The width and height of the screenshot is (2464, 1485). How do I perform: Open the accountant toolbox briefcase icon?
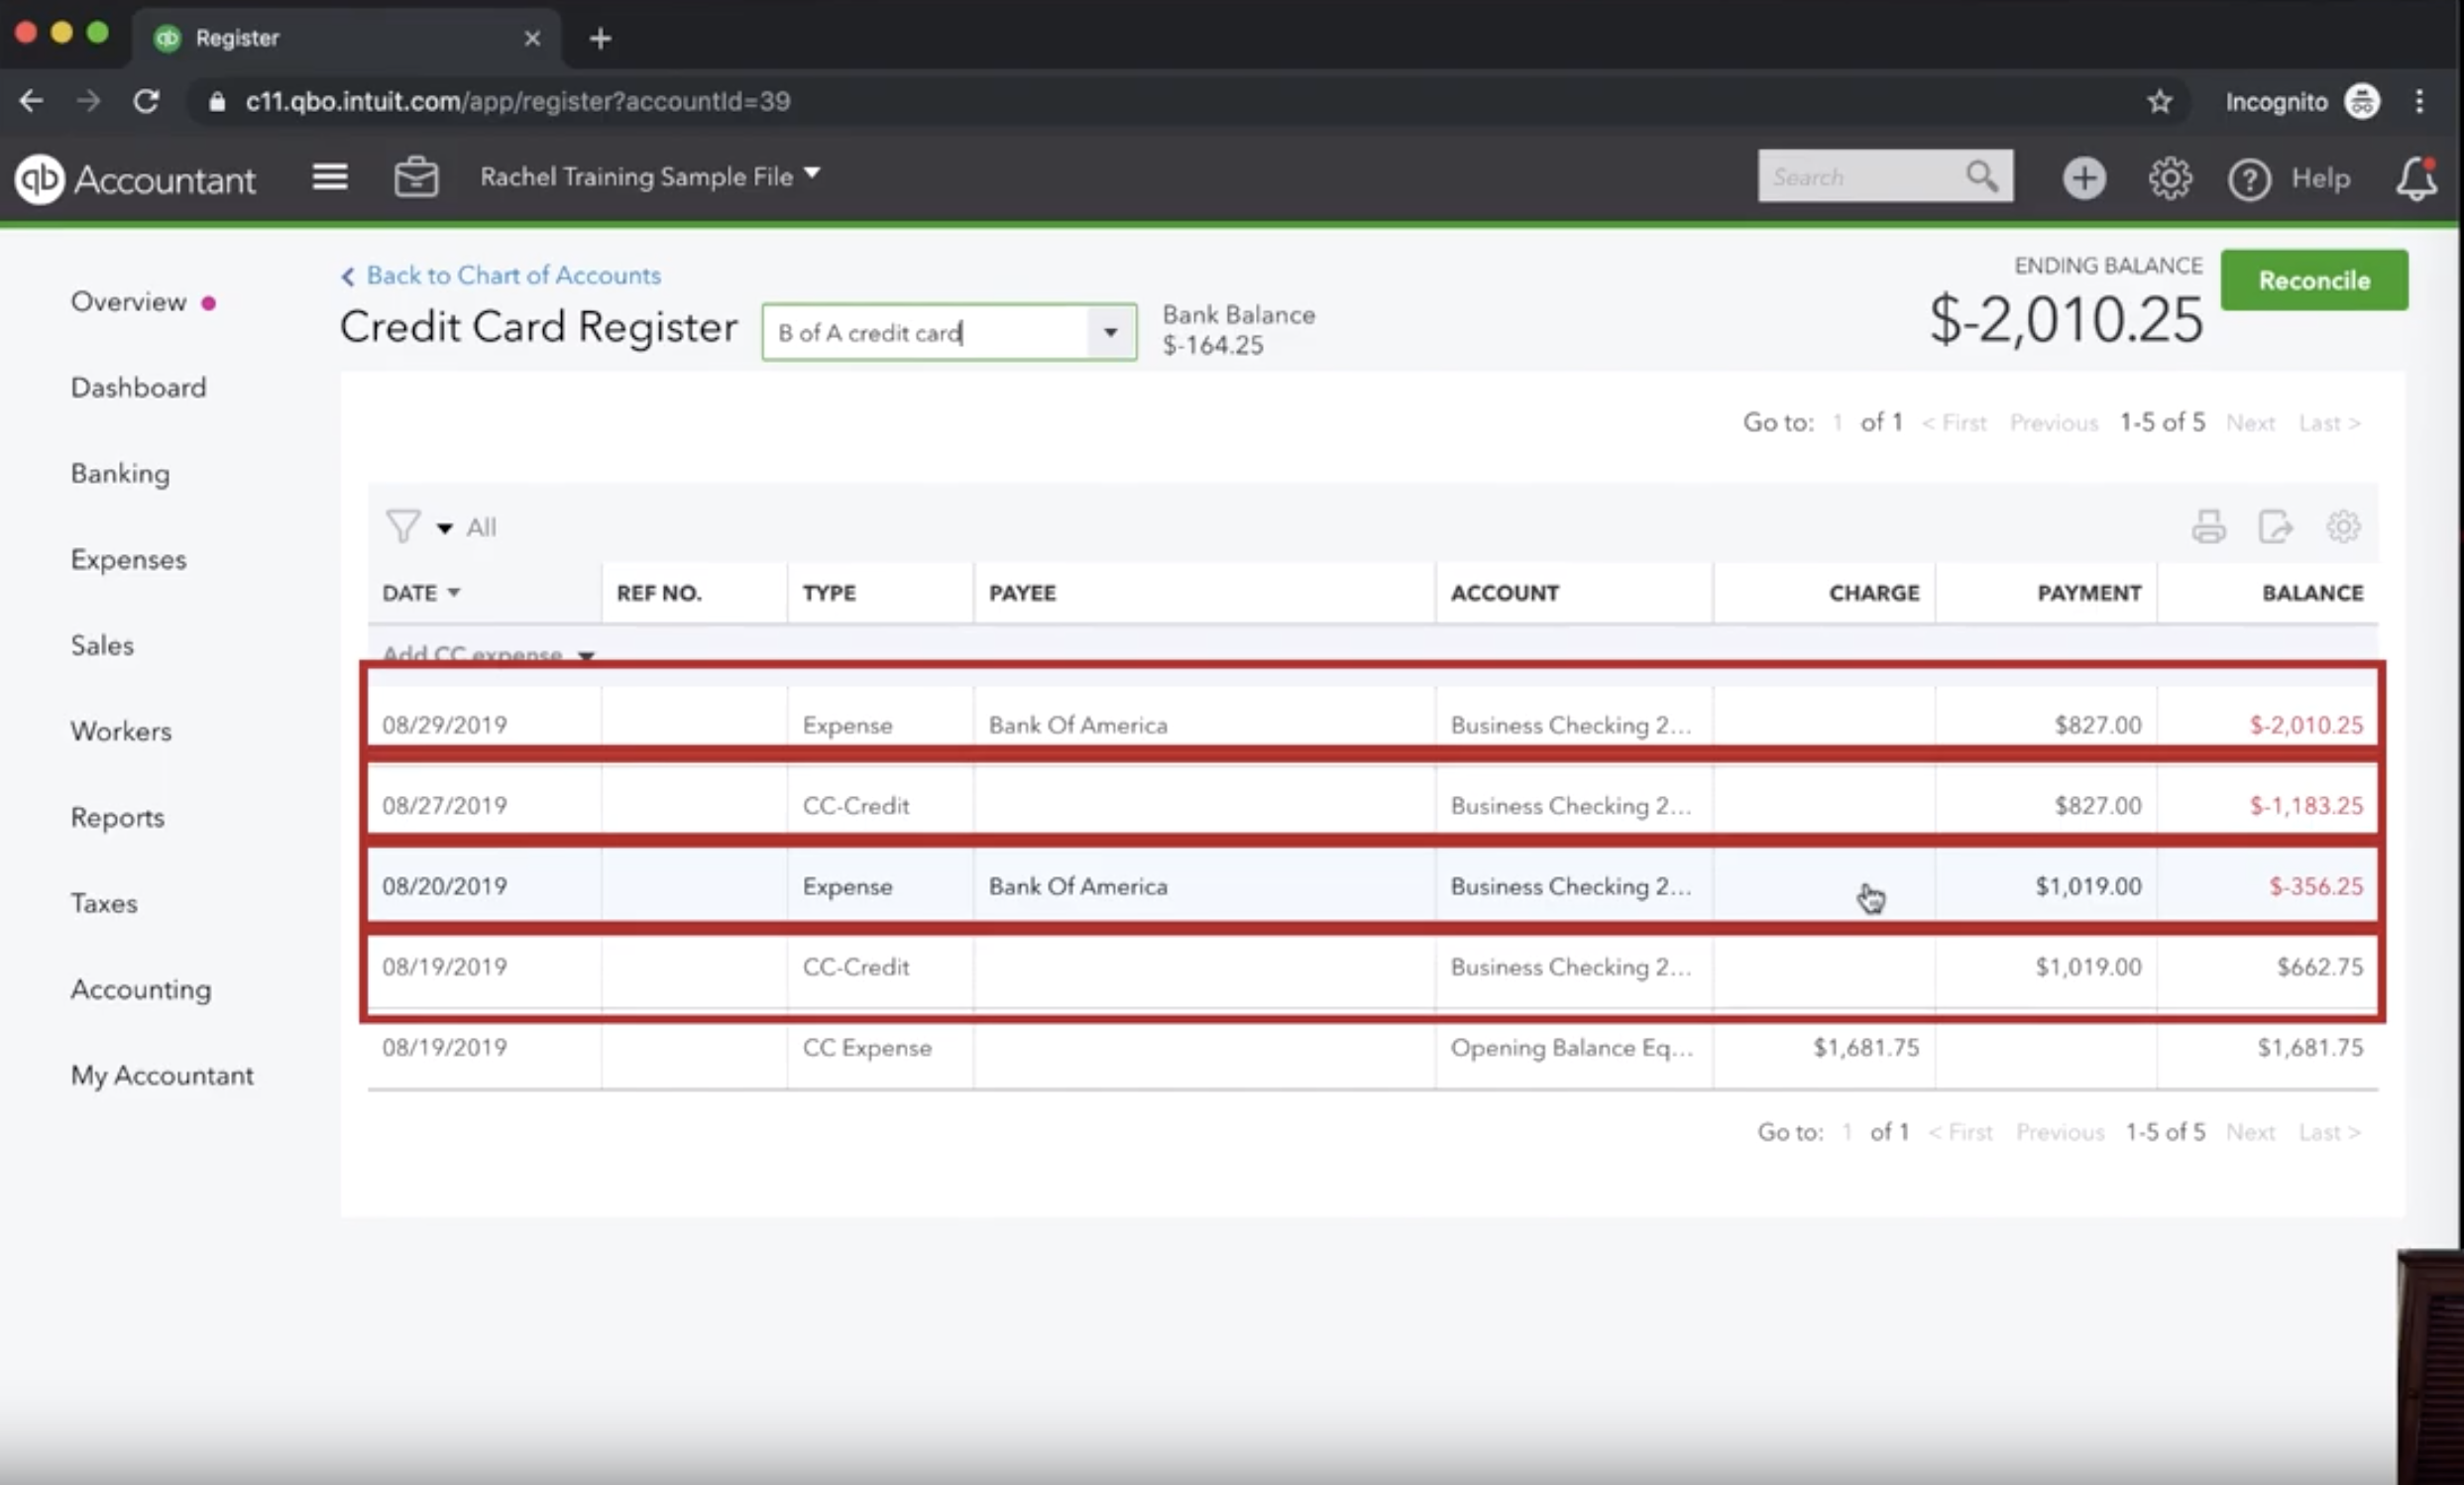tap(416, 177)
